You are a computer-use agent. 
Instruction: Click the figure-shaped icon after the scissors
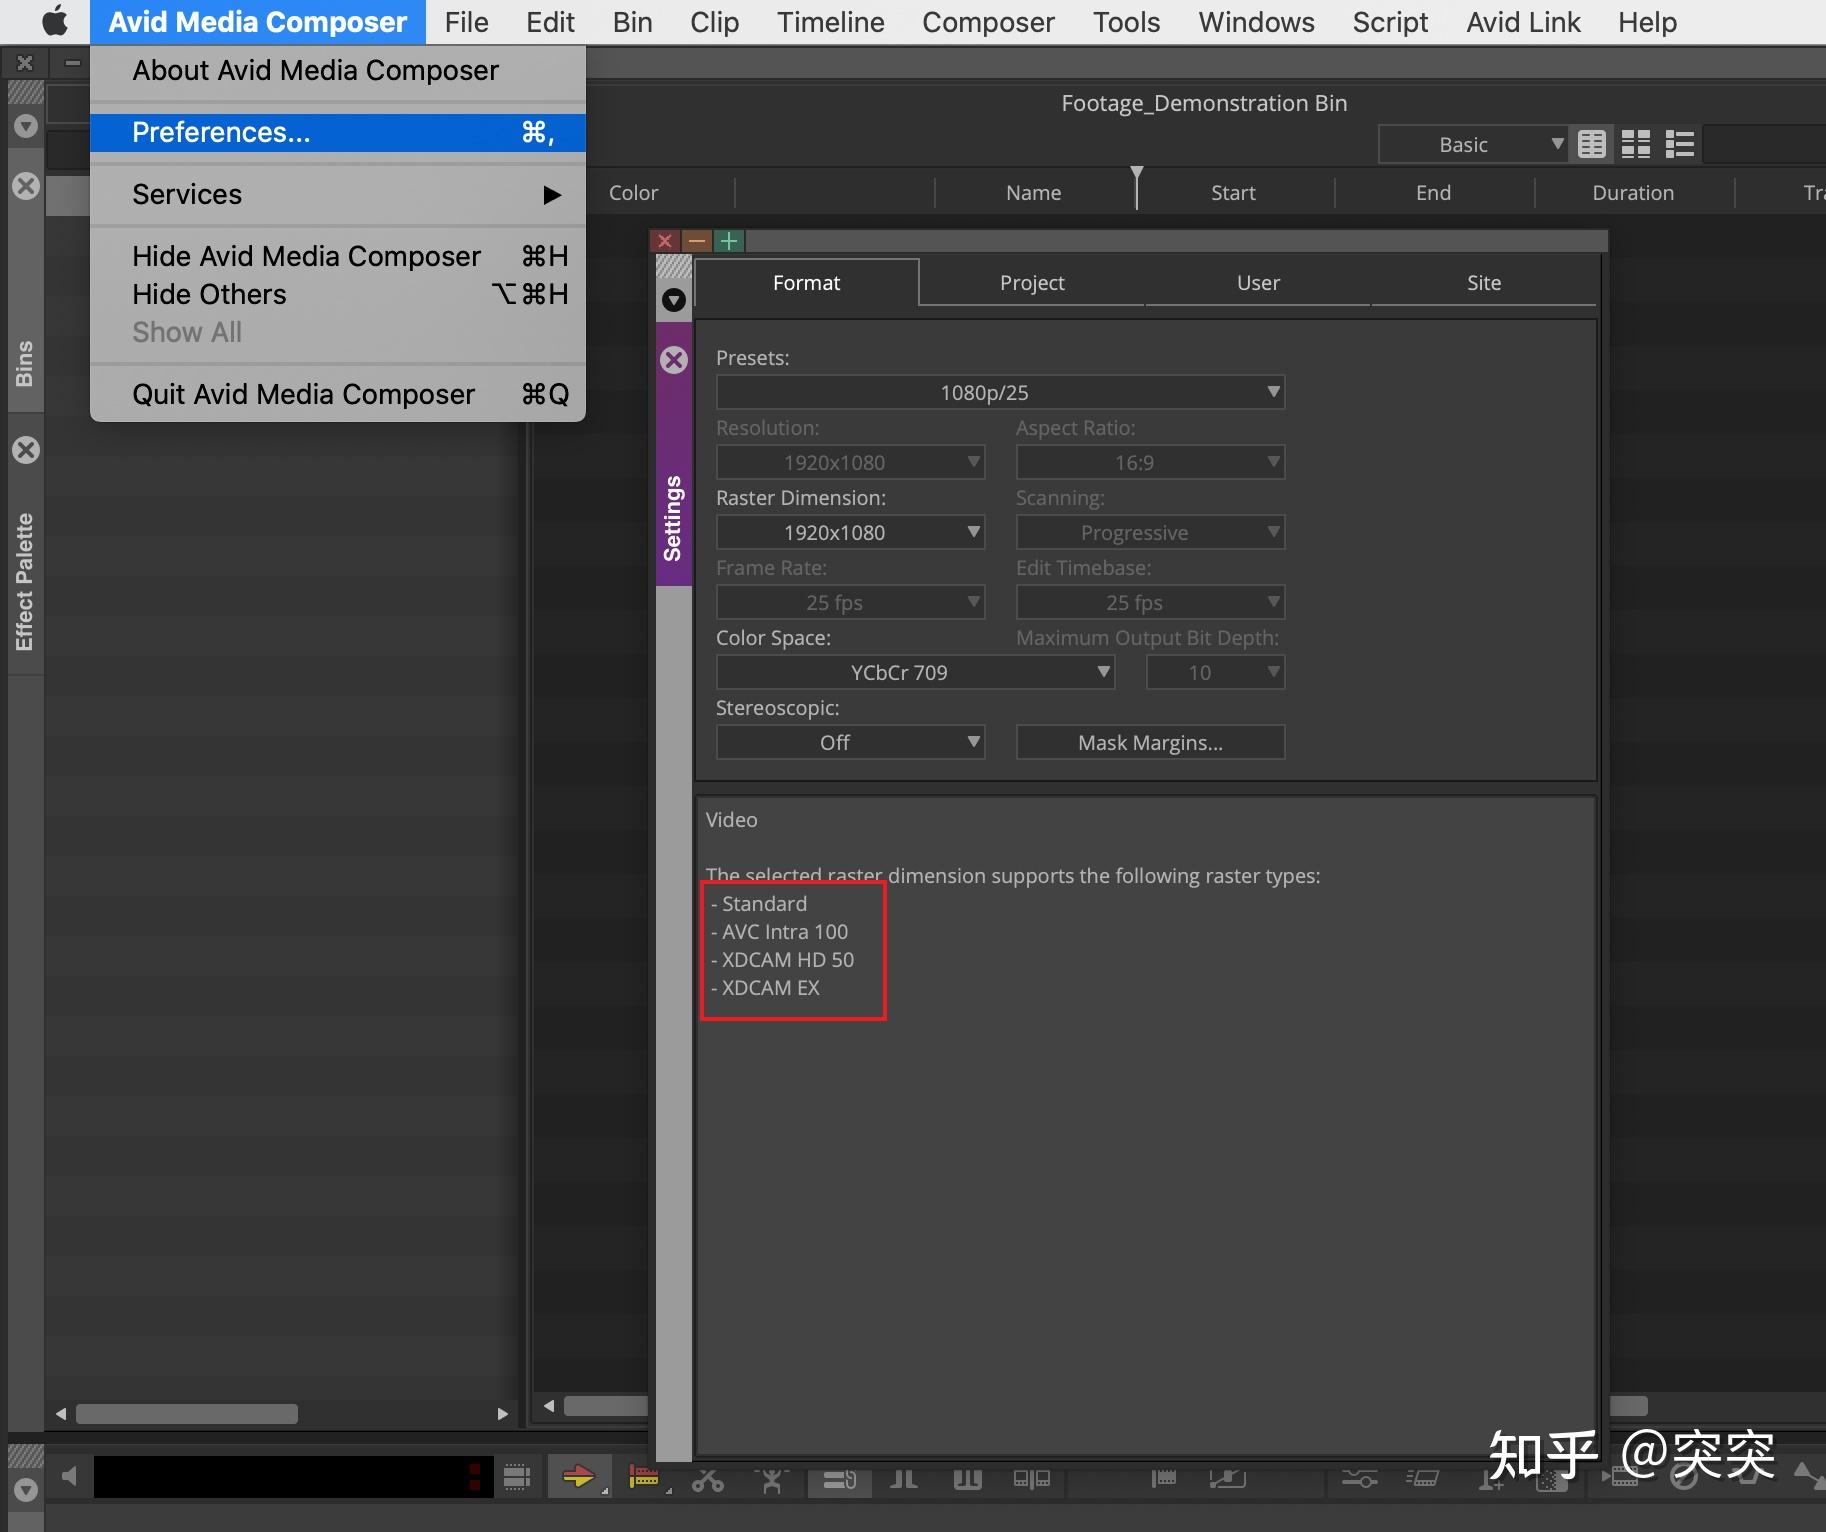772,1479
